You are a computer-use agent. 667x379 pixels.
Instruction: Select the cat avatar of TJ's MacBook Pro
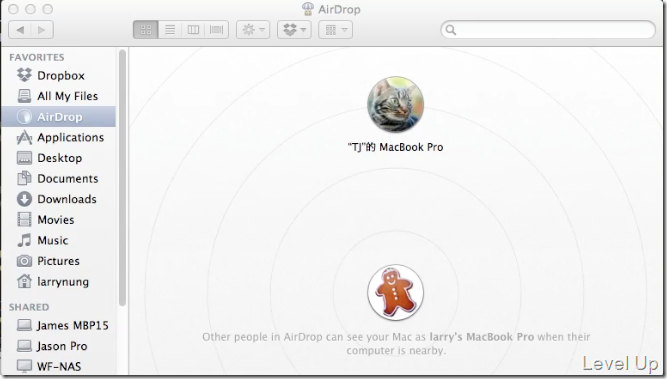point(396,105)
